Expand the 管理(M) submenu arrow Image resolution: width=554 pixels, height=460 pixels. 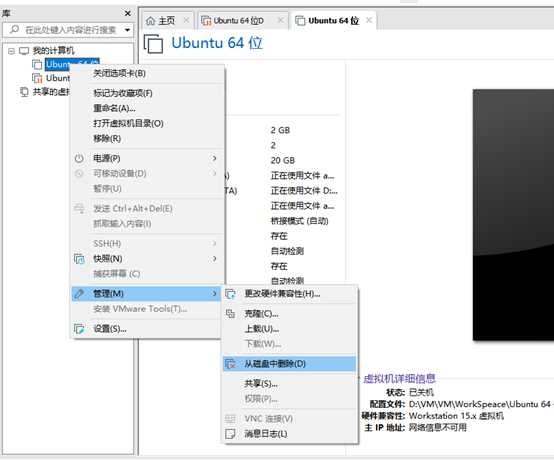point(214,294)
